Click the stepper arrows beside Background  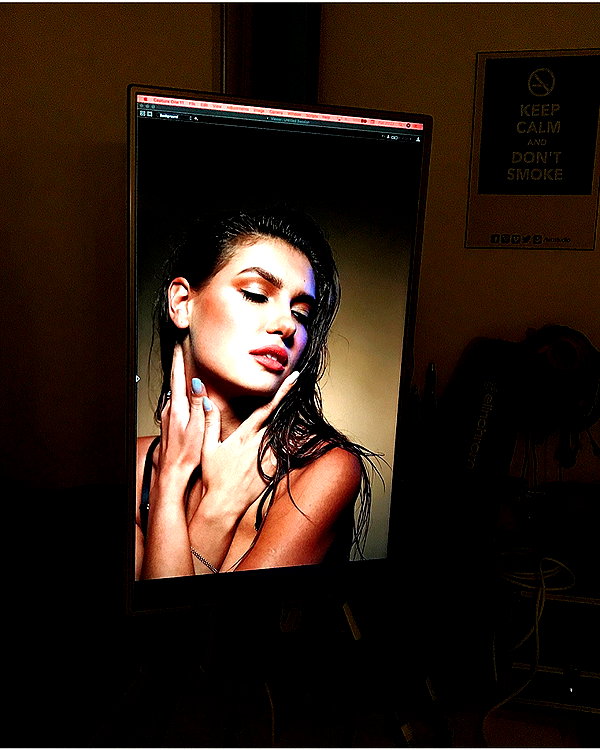[x=190, y=118]
